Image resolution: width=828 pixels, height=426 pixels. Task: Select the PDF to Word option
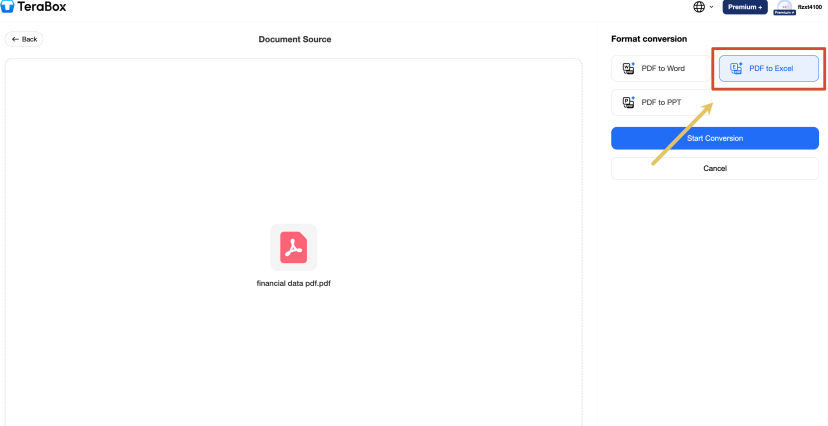pyautogui.click(x=661, y=69)
